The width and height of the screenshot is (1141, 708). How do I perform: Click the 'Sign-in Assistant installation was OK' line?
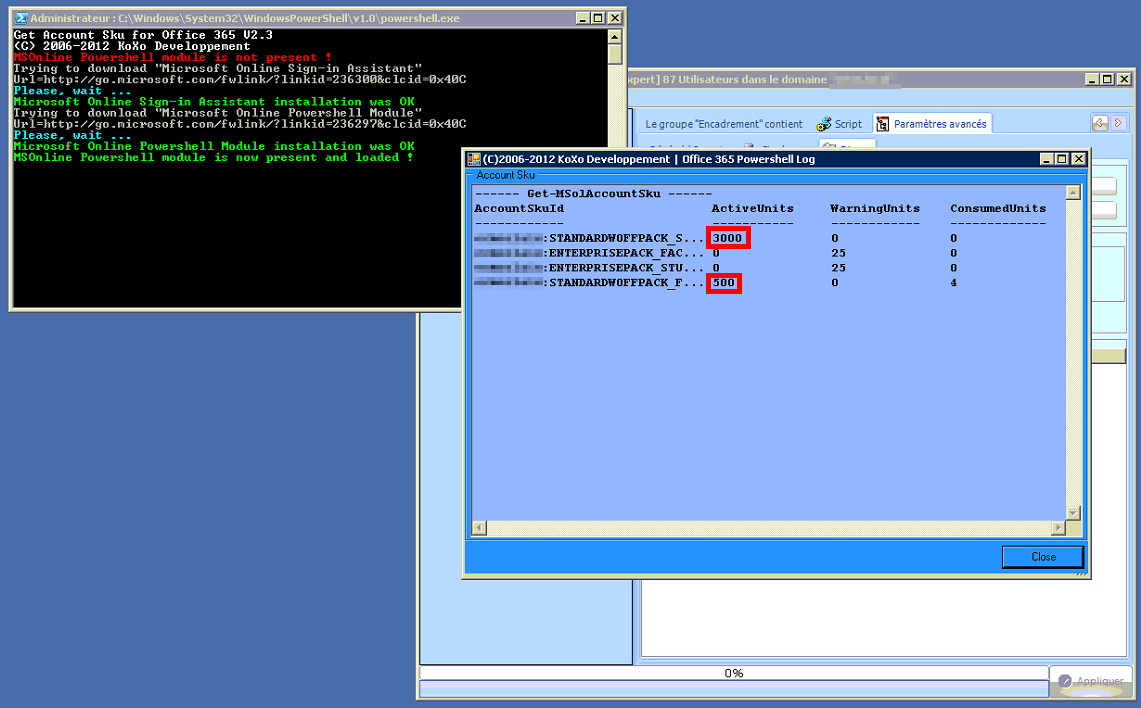[x=214, y=102]
